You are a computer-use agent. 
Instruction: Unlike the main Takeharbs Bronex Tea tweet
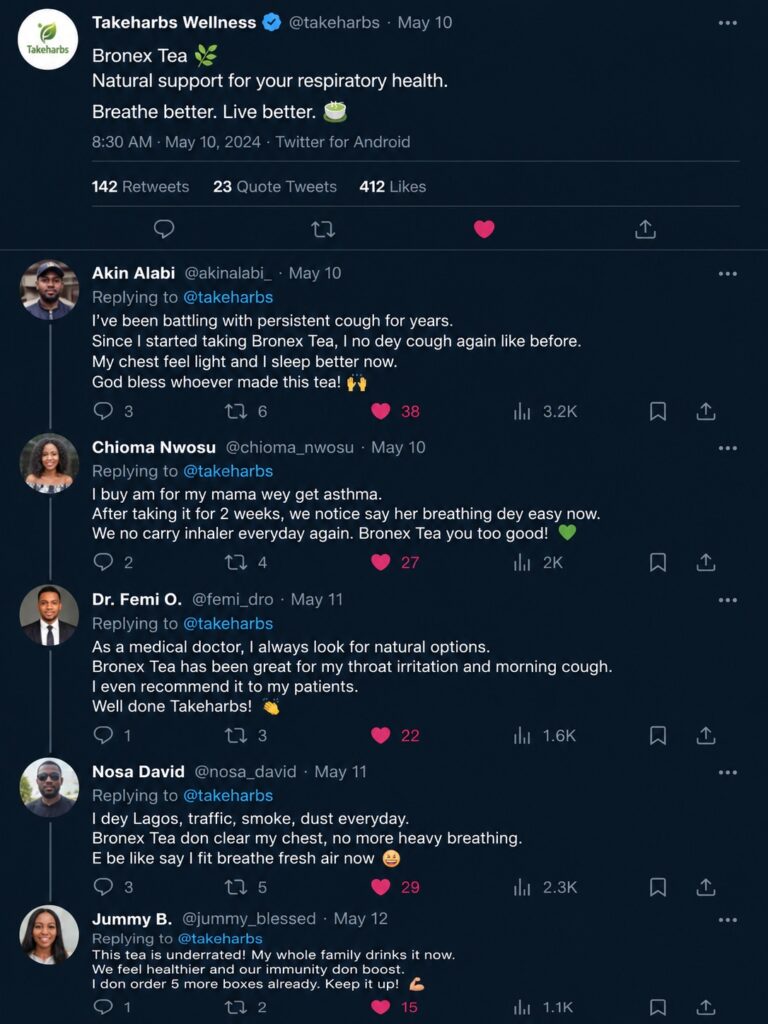[x=484, y=229]
